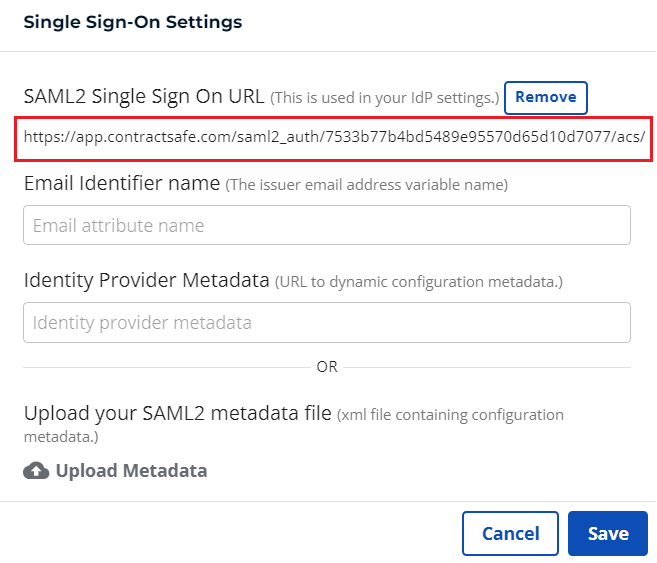Remove the SAML2 Single Sign On URL
657x563 pixels.
[x=546, y=98]
